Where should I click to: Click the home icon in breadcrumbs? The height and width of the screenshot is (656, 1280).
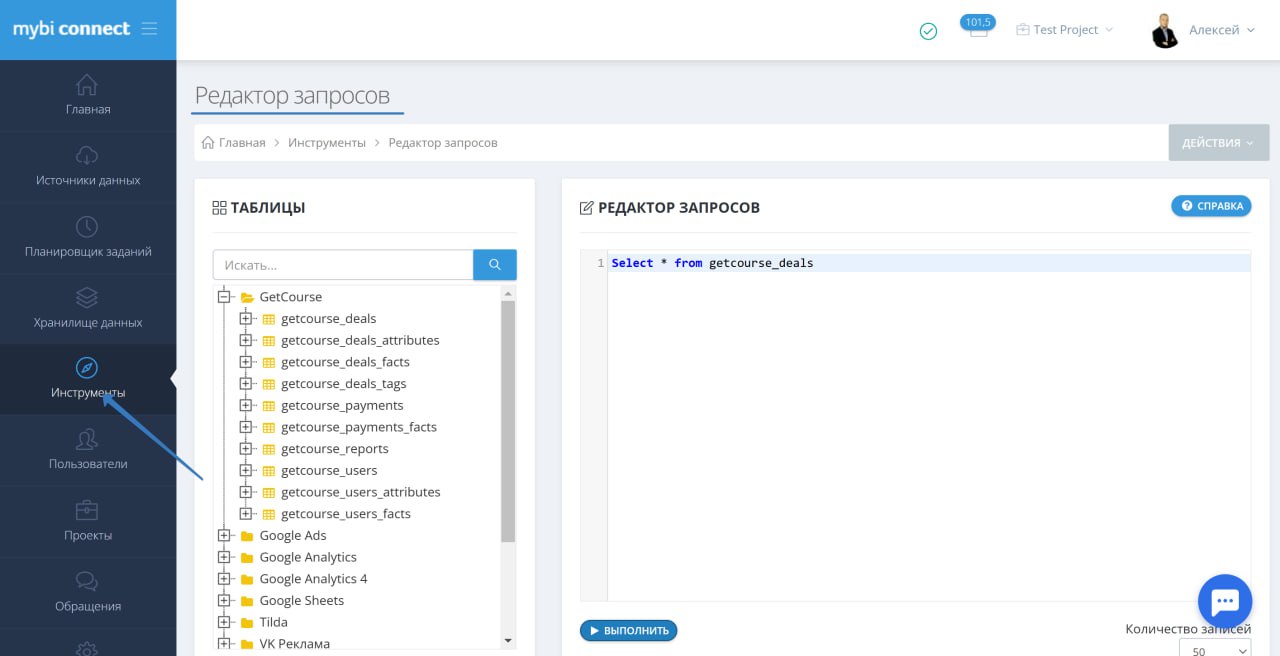pos(208,143)
